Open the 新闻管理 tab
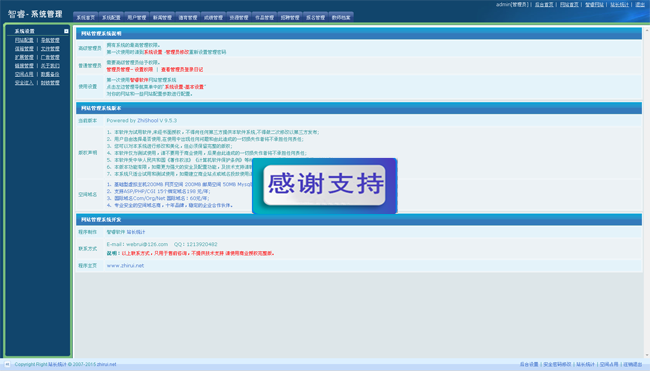The image size is (650, 371). [162, 17]
